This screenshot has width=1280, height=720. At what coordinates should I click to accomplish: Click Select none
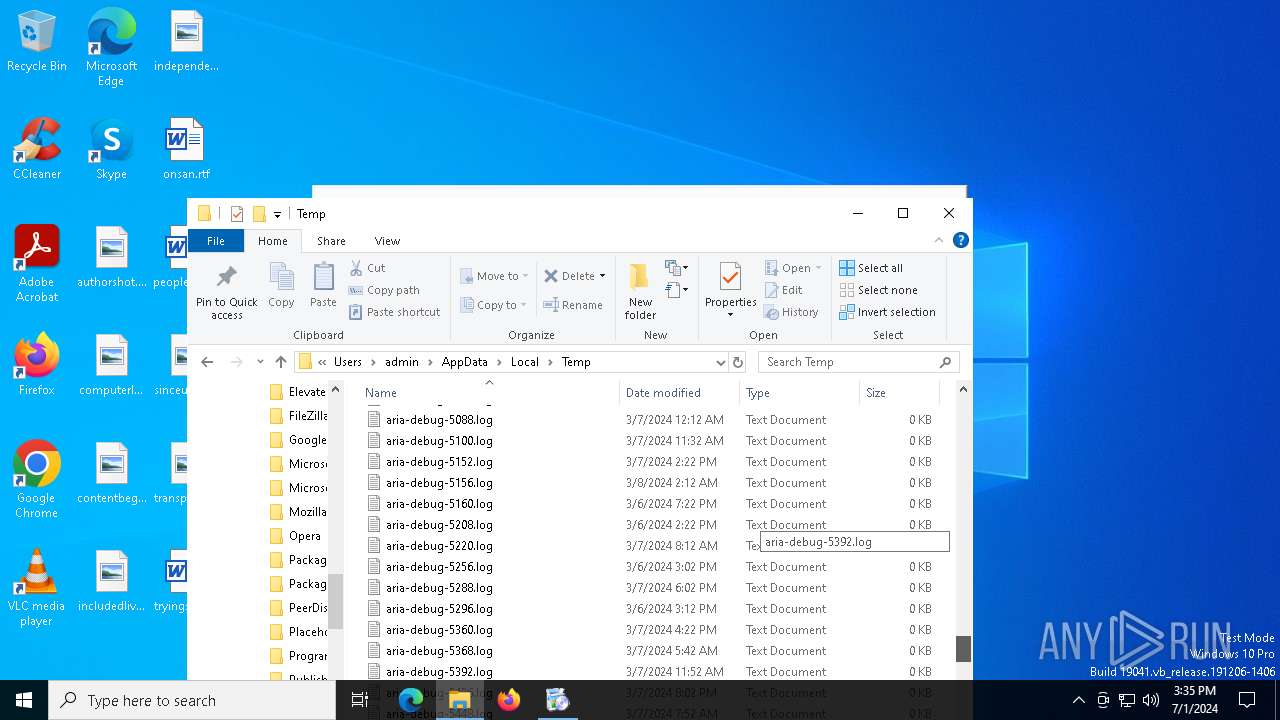(x=878, y=290)
